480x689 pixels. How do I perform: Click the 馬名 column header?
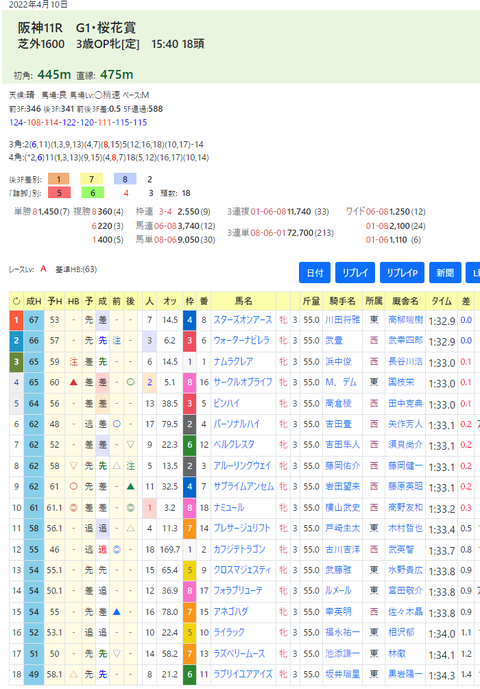point(244,301)
